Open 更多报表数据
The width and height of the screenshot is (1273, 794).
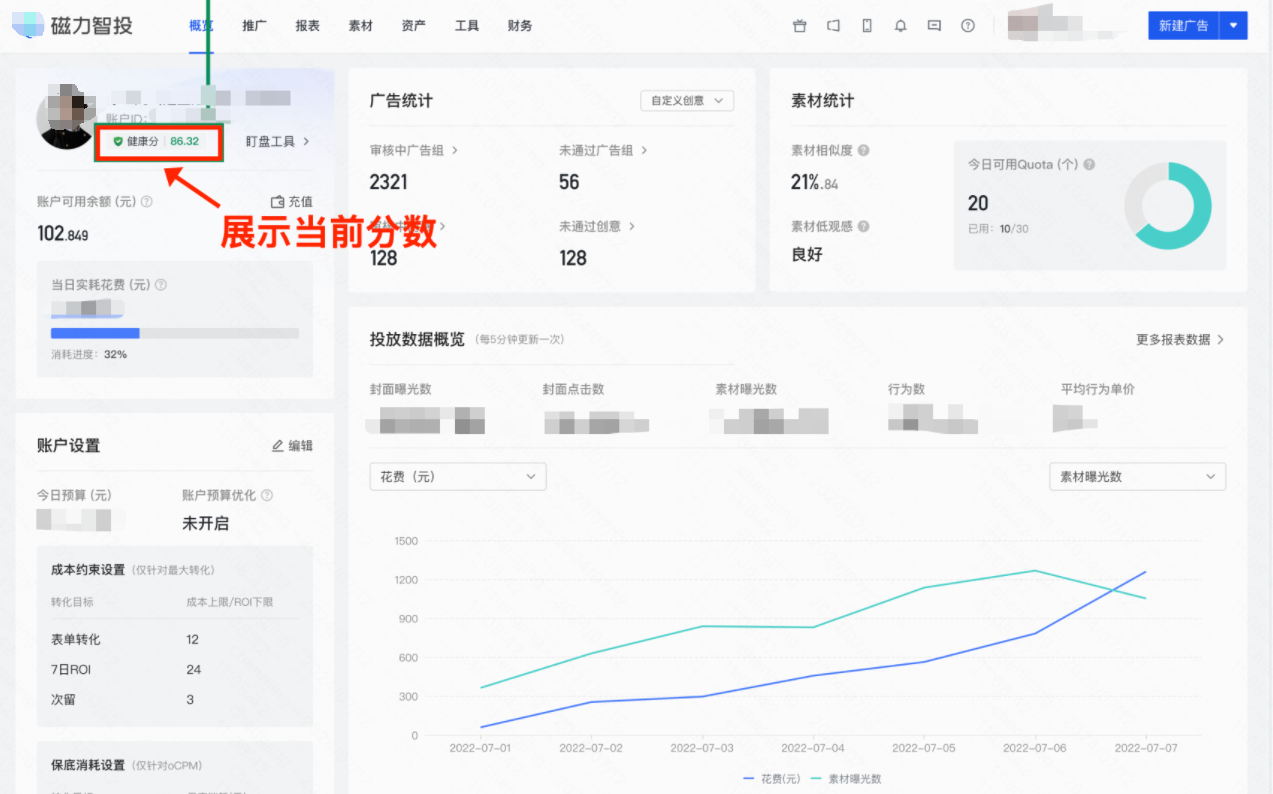point(1180,339)
